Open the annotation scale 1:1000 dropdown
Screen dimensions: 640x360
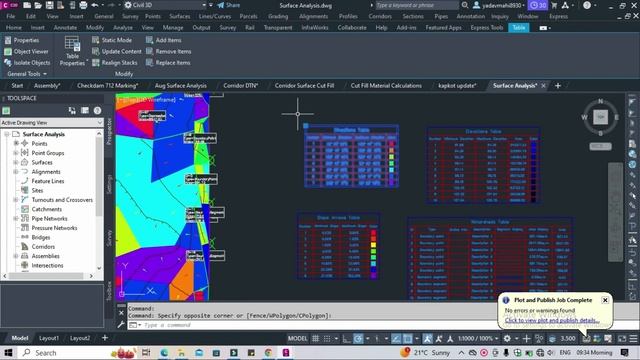(478, 338)
